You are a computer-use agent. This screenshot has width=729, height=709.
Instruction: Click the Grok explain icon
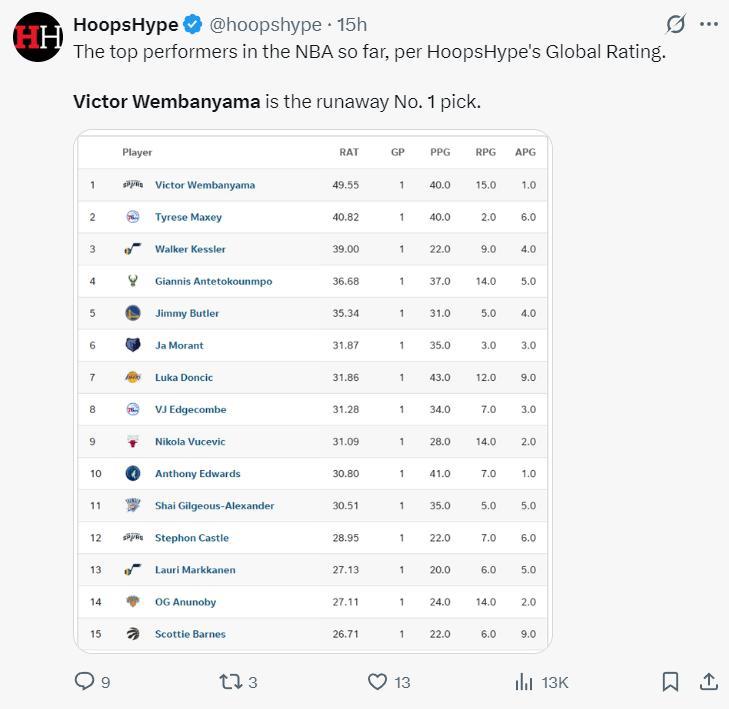pyautogui.click(x=676, y=24)
